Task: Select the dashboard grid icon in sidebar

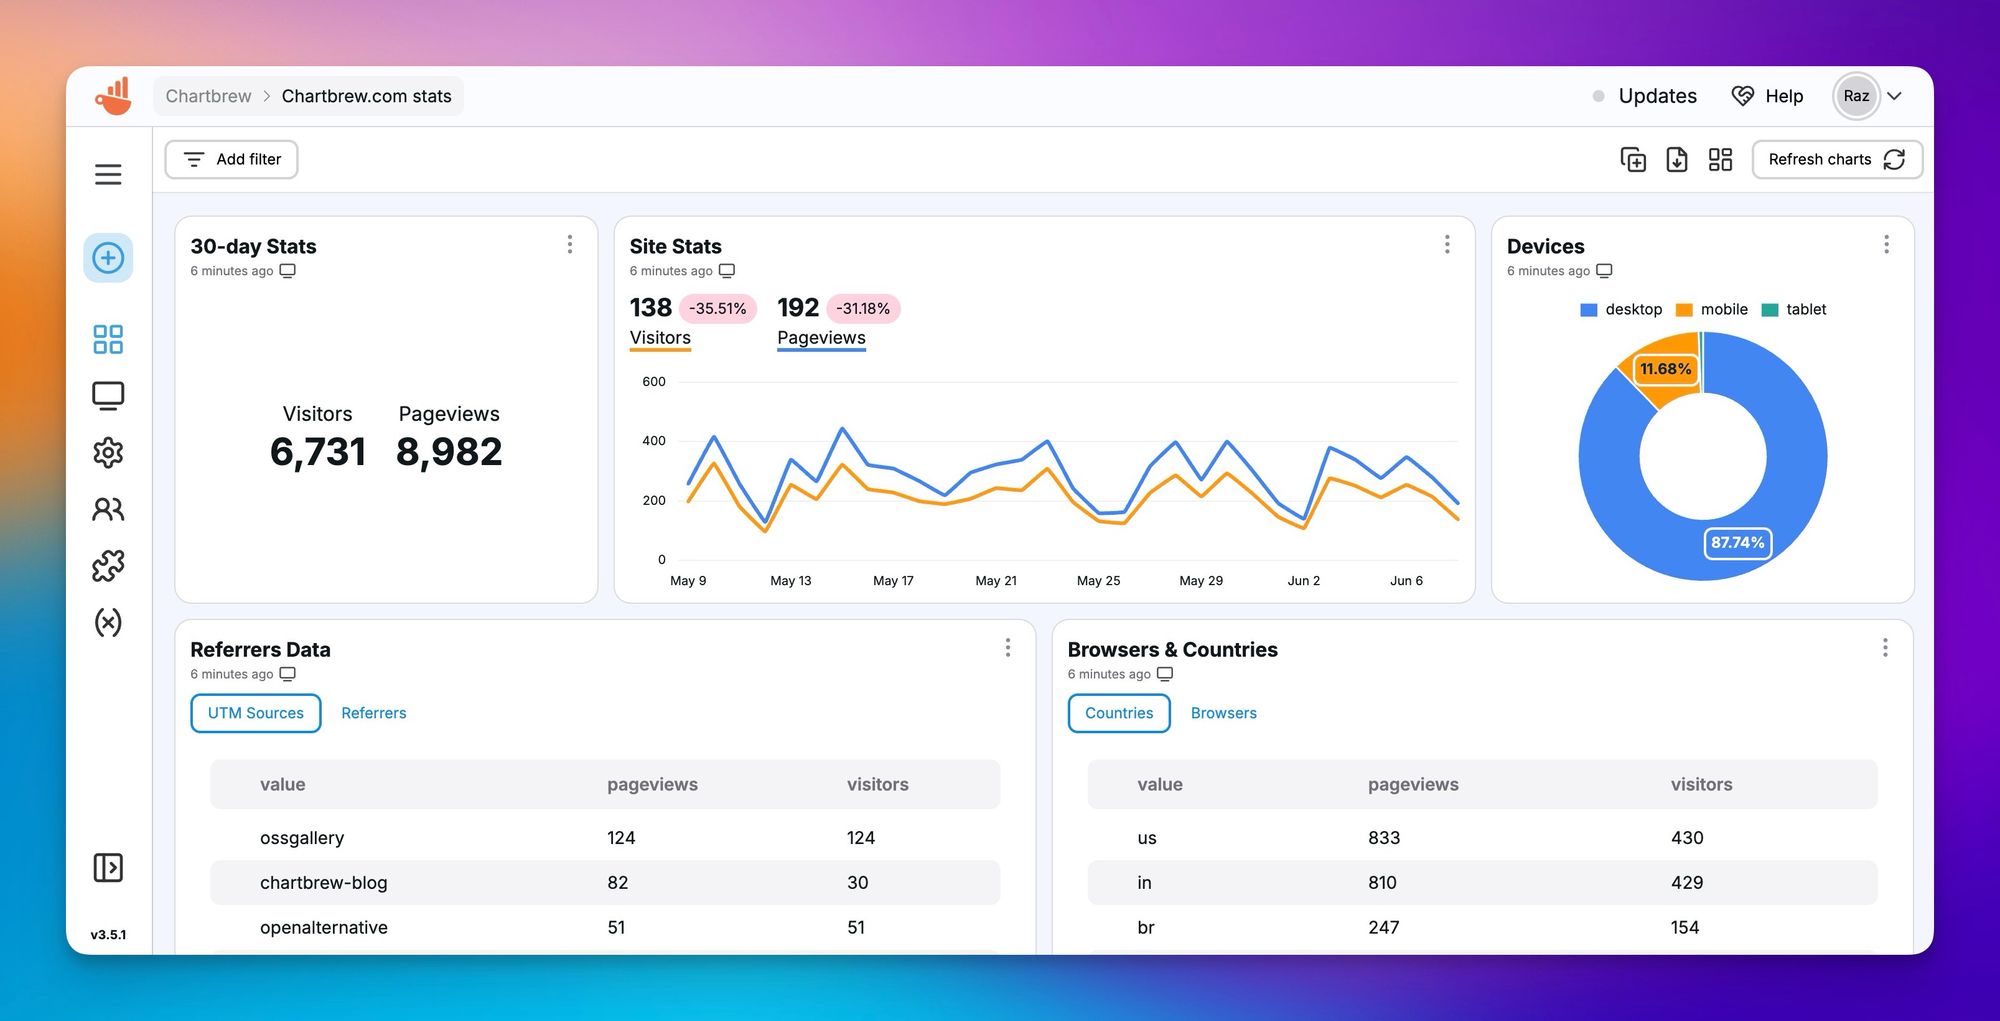Action: click(108, 339)
